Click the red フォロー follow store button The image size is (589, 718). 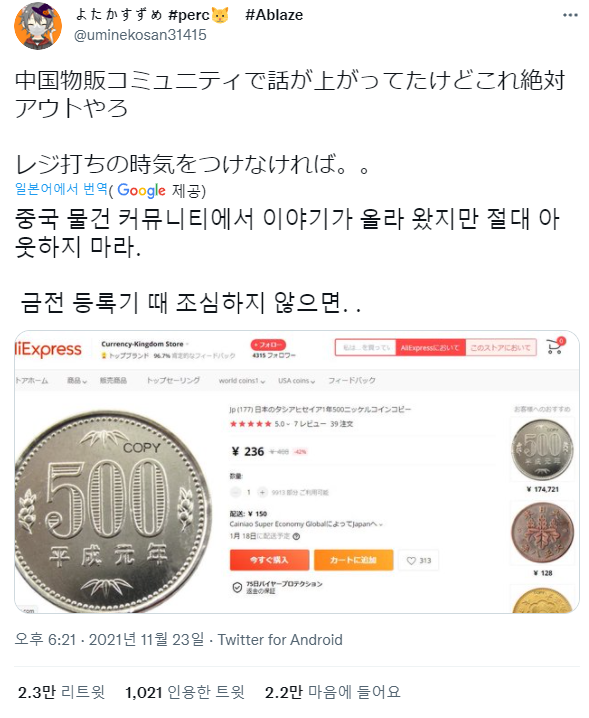click(268, 344)
